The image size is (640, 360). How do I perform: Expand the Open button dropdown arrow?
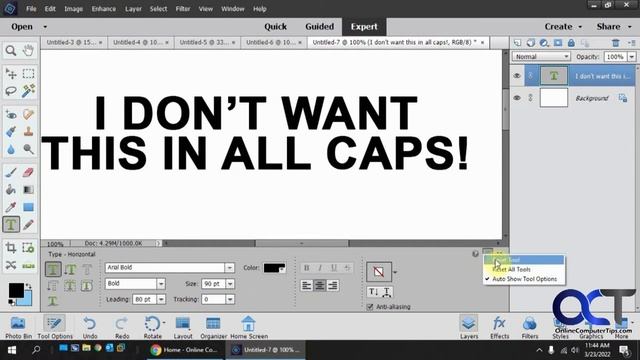pyautogui.click(x=45, y=27)
